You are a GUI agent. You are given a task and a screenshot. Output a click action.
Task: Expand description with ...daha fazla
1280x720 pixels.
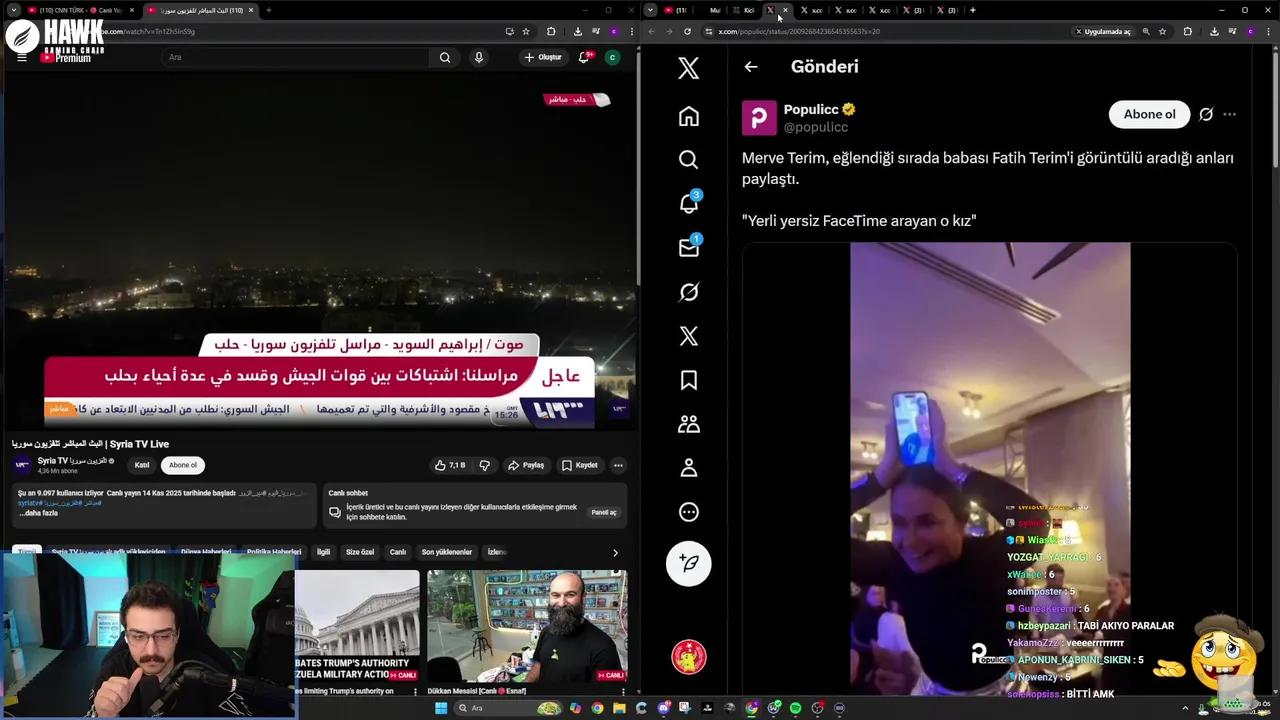coord(38,513)
